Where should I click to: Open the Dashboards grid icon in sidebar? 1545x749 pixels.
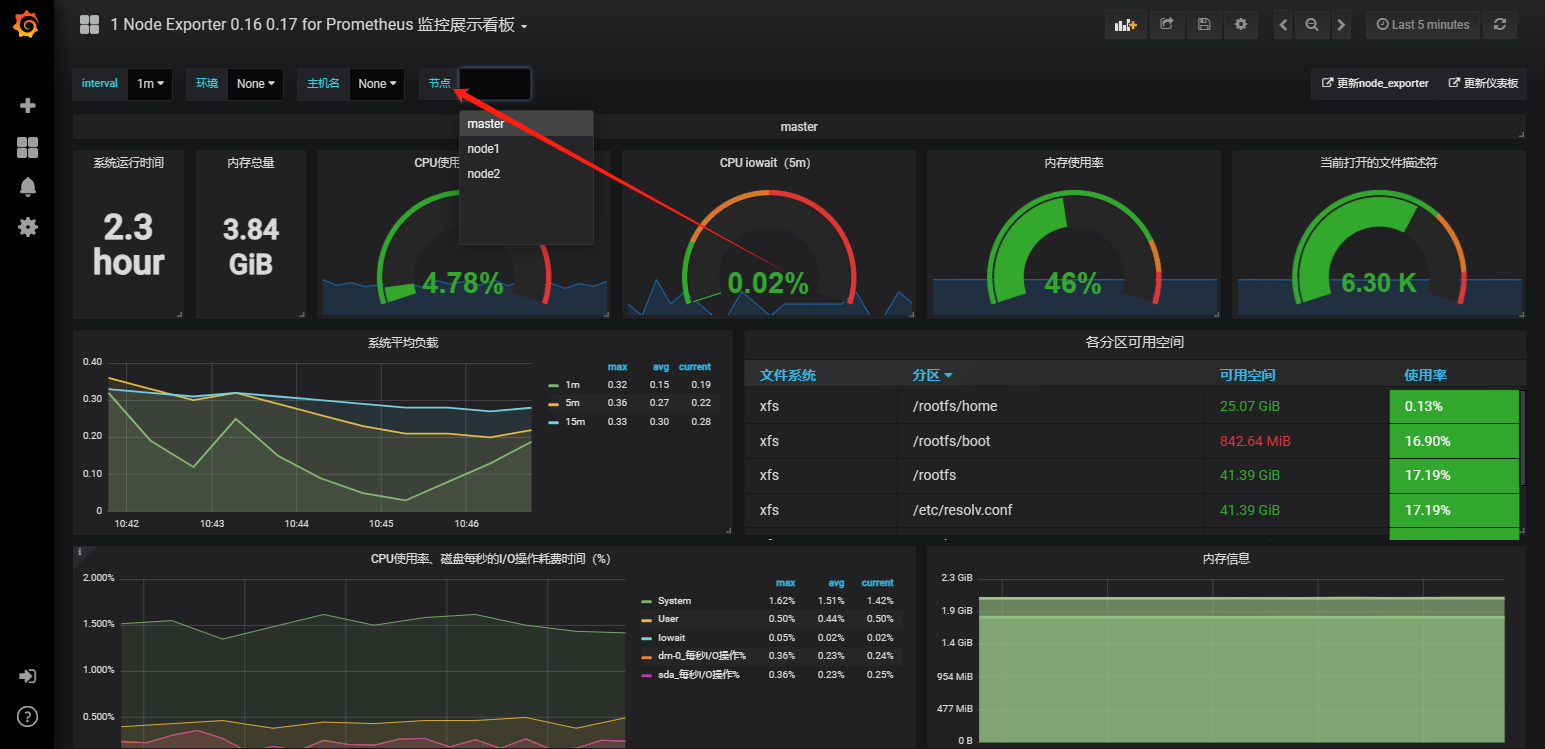coord(28,148)
